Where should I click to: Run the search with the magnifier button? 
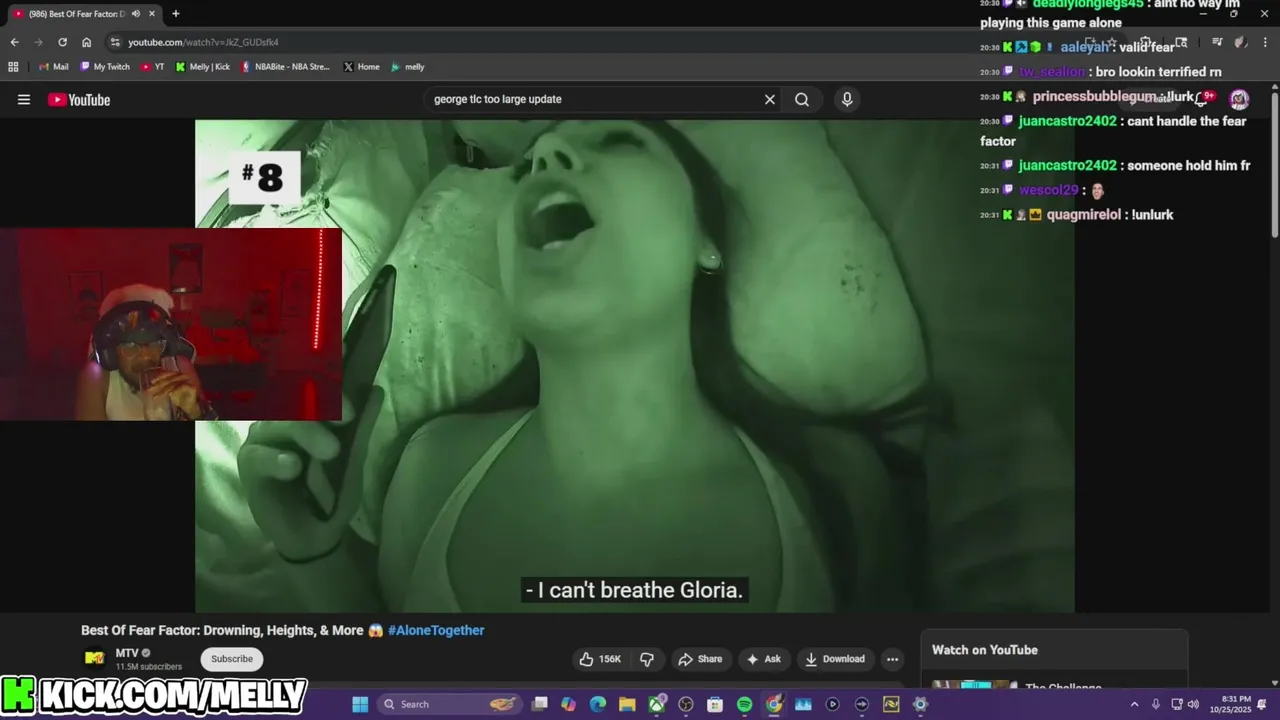point(802,99)
